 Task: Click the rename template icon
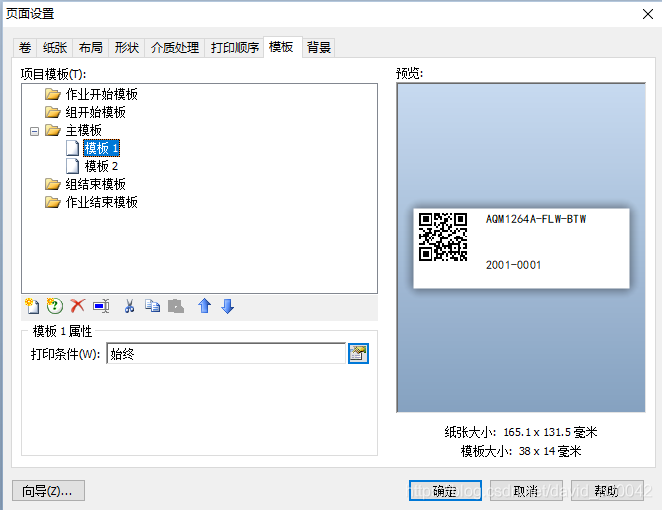pos(101,306)
